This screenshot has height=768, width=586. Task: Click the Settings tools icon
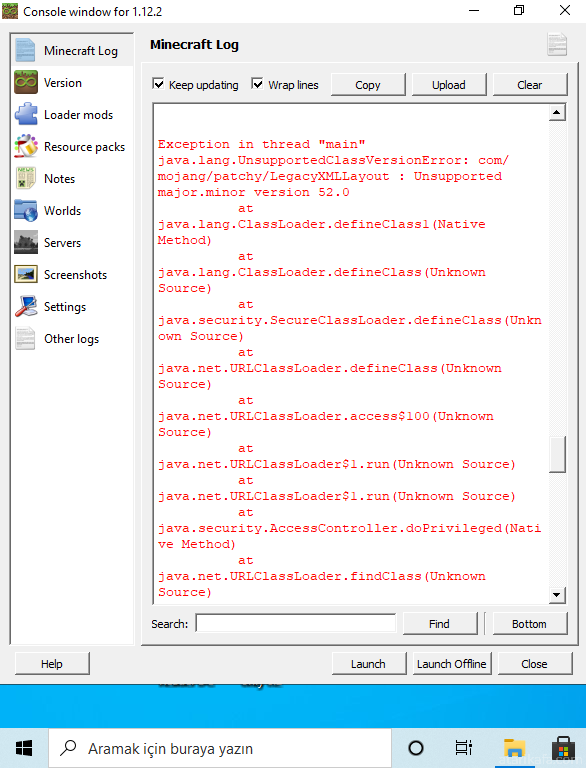25,307
